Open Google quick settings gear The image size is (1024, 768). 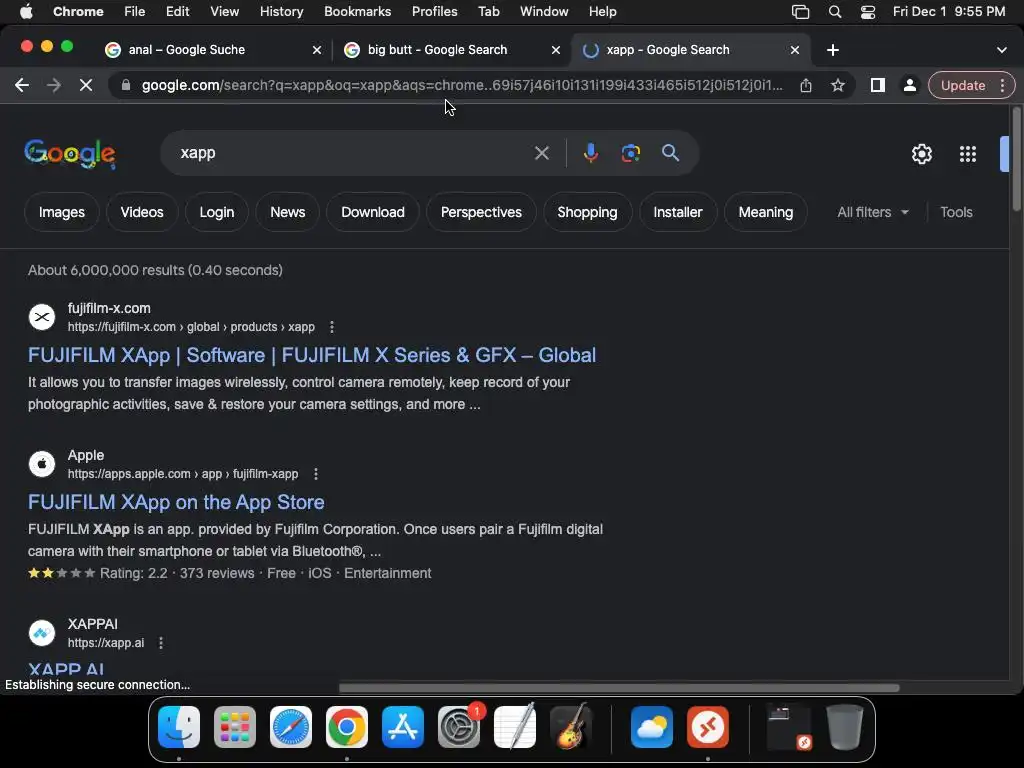(x=921, y=154)
